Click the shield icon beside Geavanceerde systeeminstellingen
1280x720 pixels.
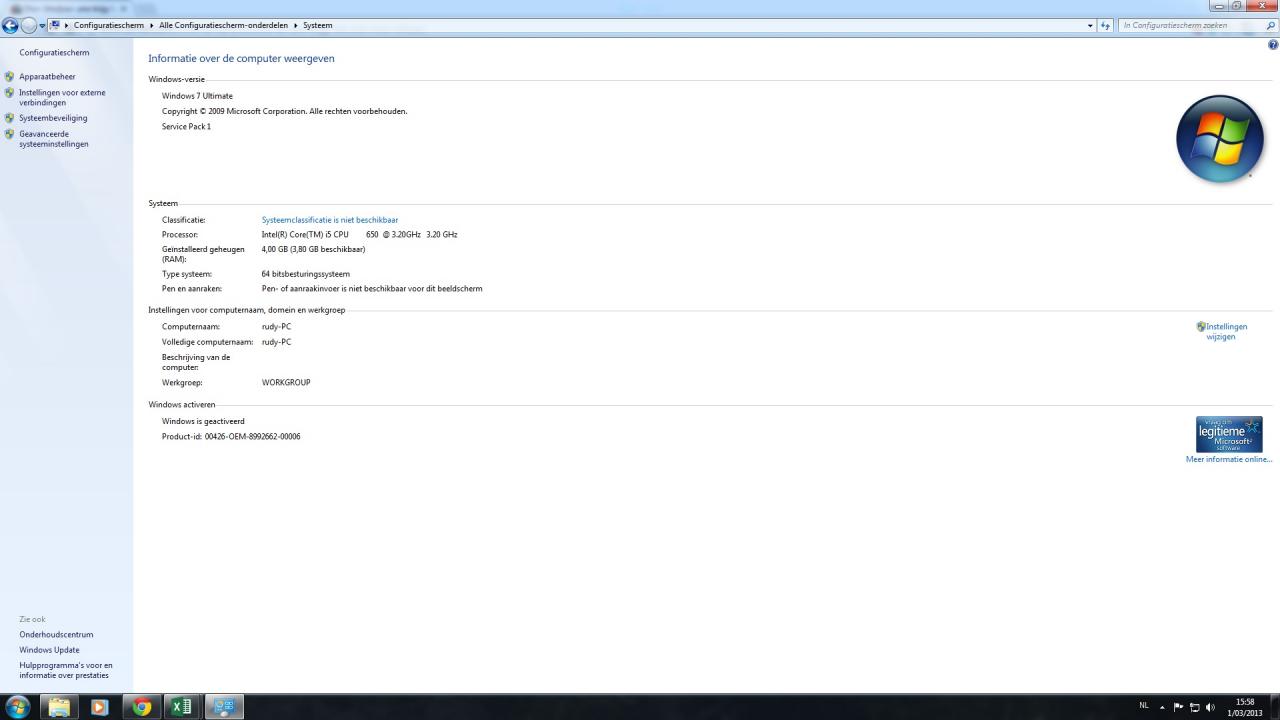(10, 134)
